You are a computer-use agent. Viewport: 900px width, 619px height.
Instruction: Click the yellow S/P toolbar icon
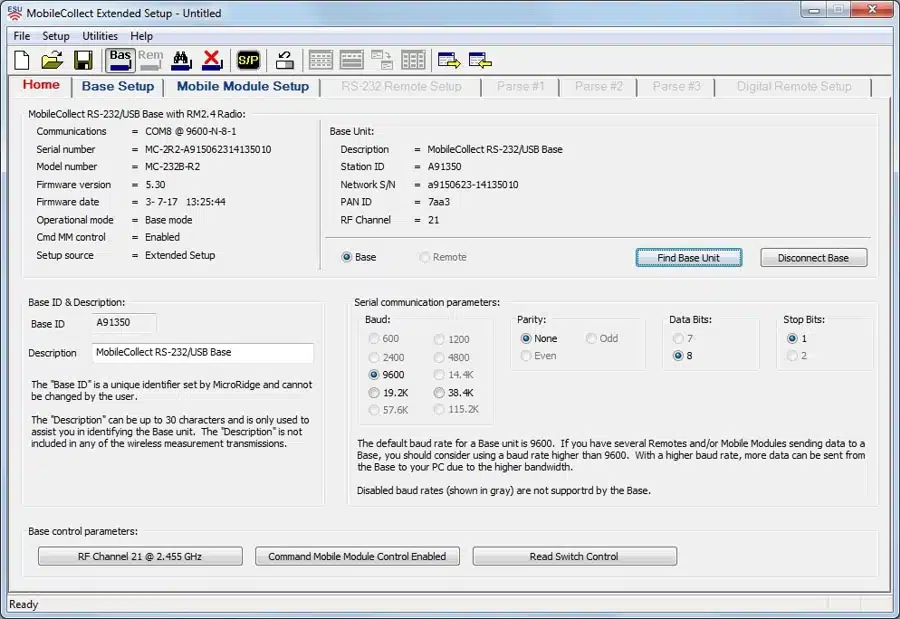point(247,60)
